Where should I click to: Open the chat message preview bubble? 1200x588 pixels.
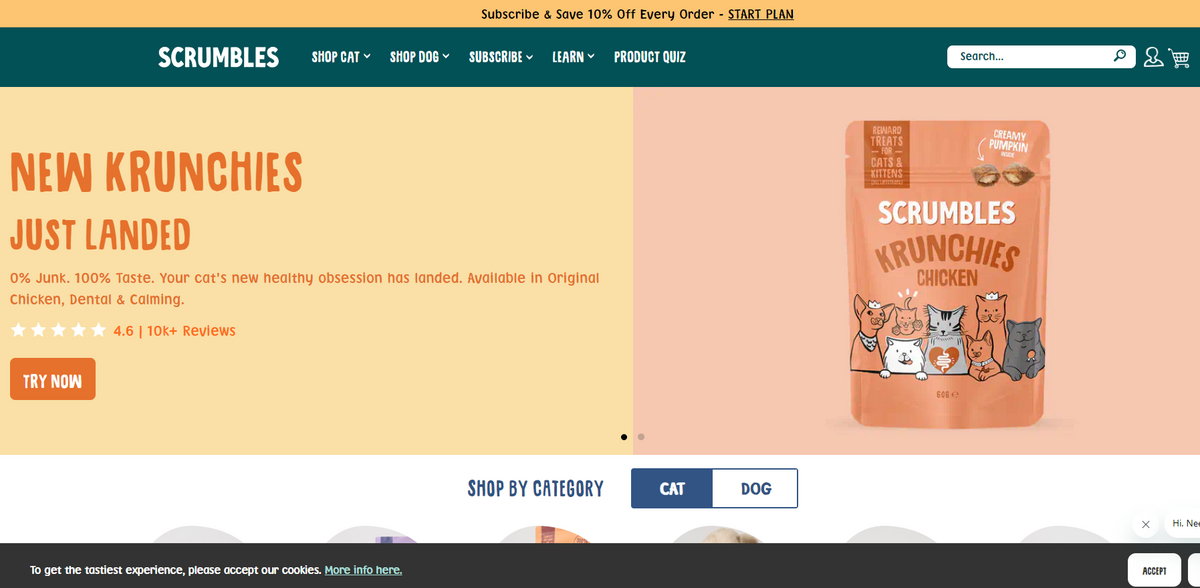(1184, 523)
